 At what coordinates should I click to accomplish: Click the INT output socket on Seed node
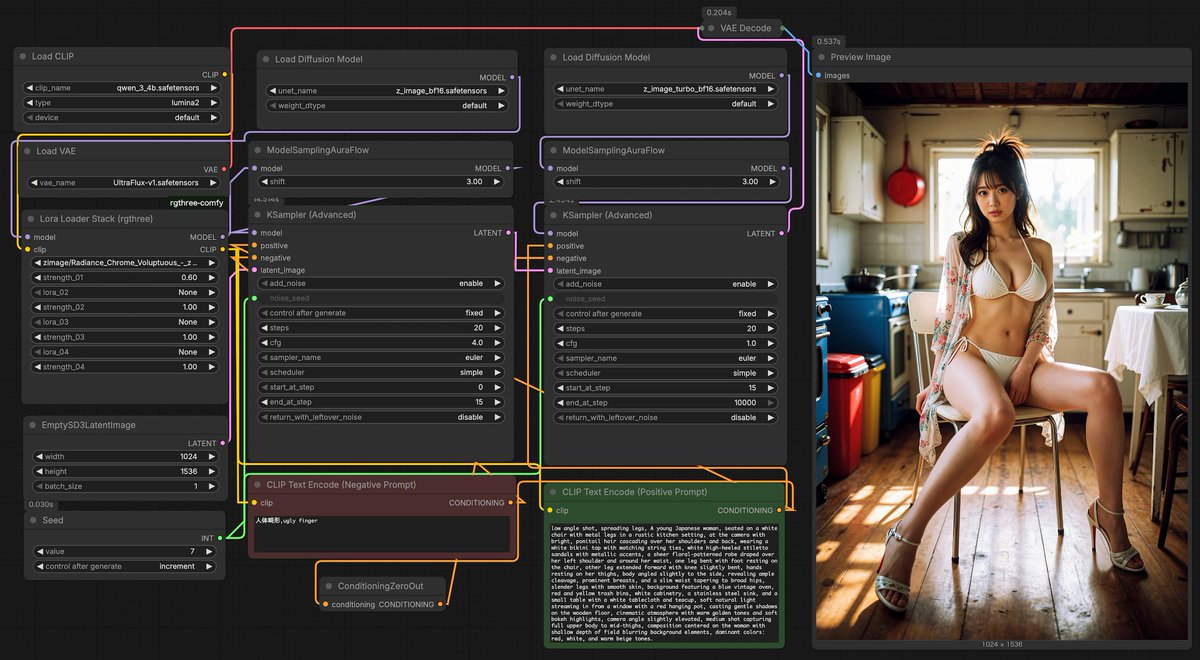[221, 538]
